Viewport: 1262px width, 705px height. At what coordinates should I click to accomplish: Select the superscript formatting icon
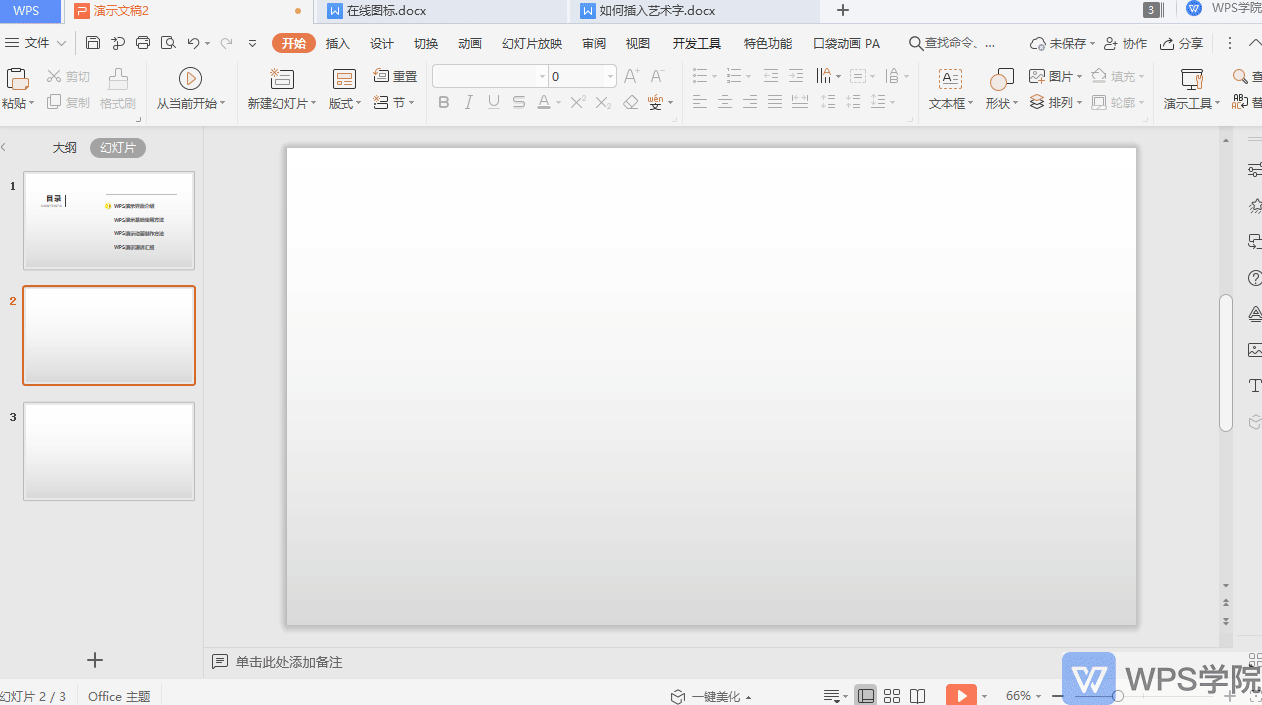coord(577,101)
